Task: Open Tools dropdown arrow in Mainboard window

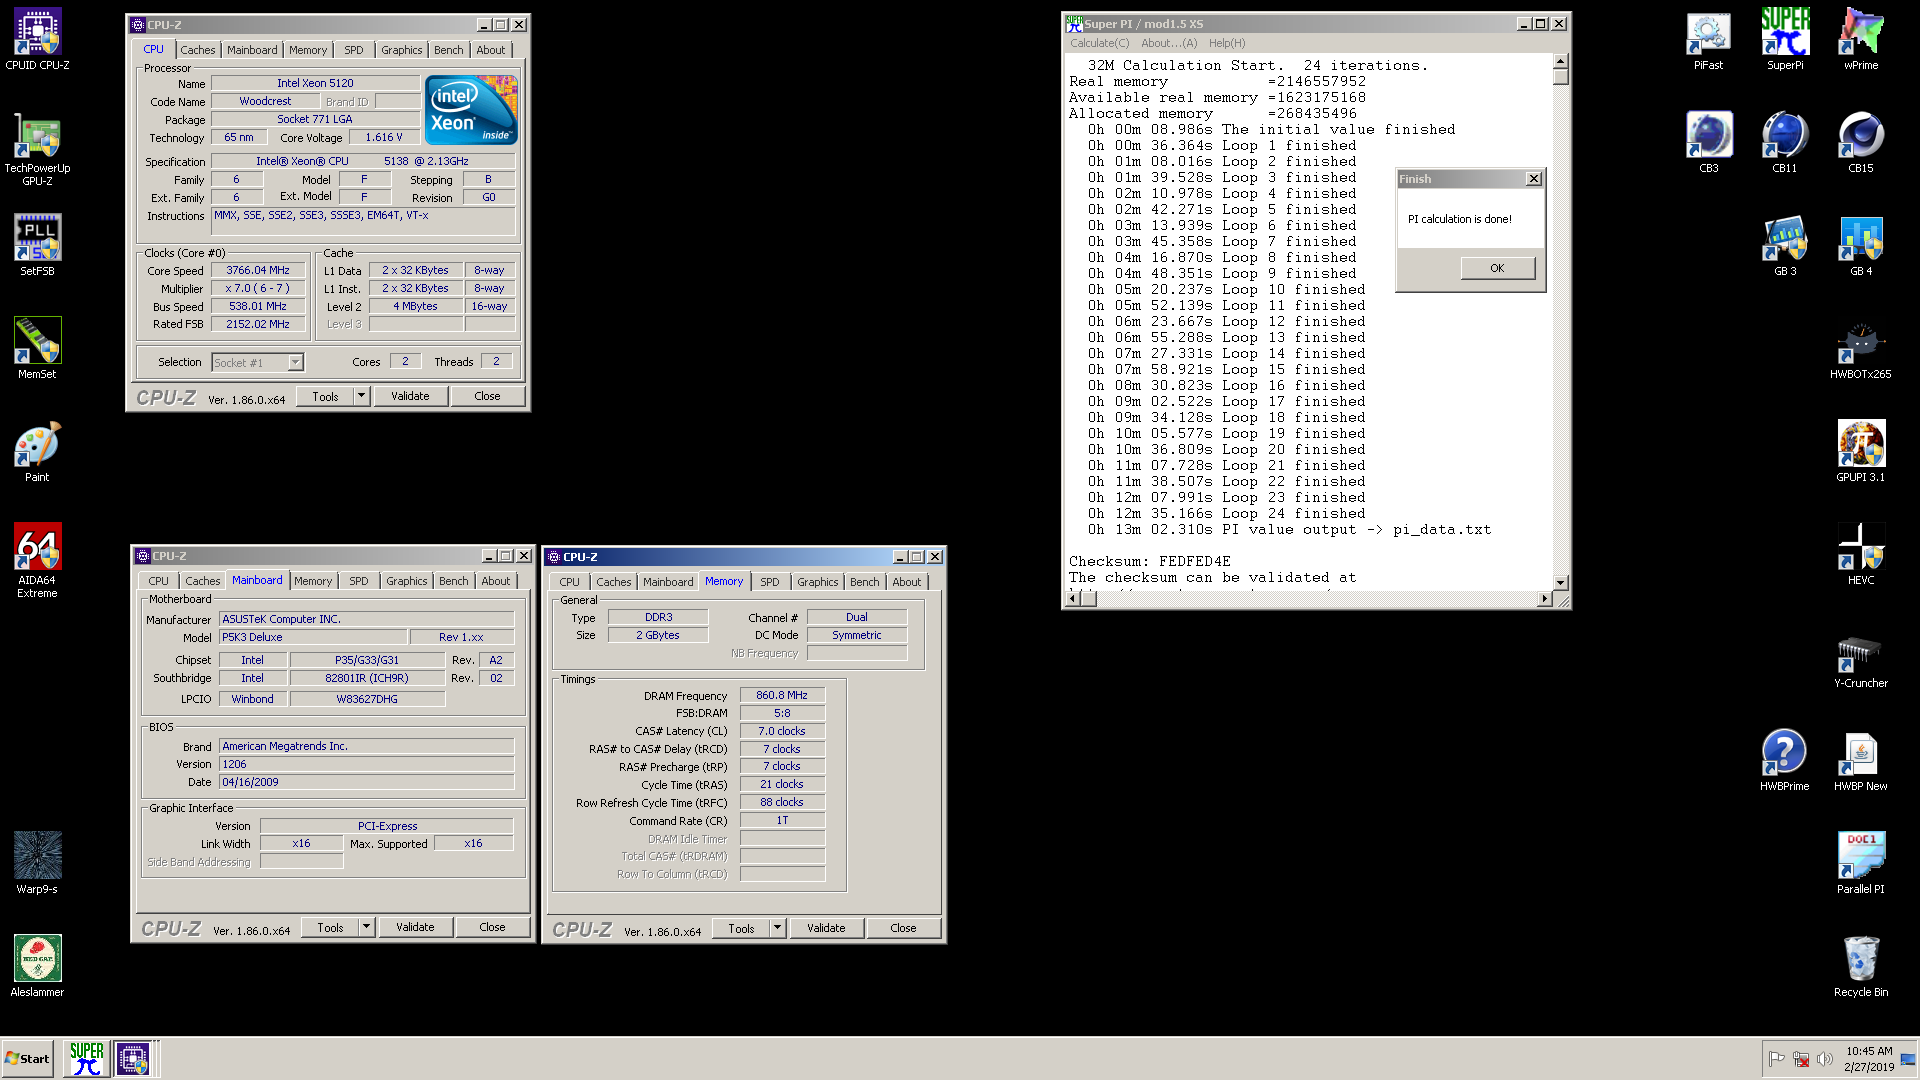Action: 366,927
